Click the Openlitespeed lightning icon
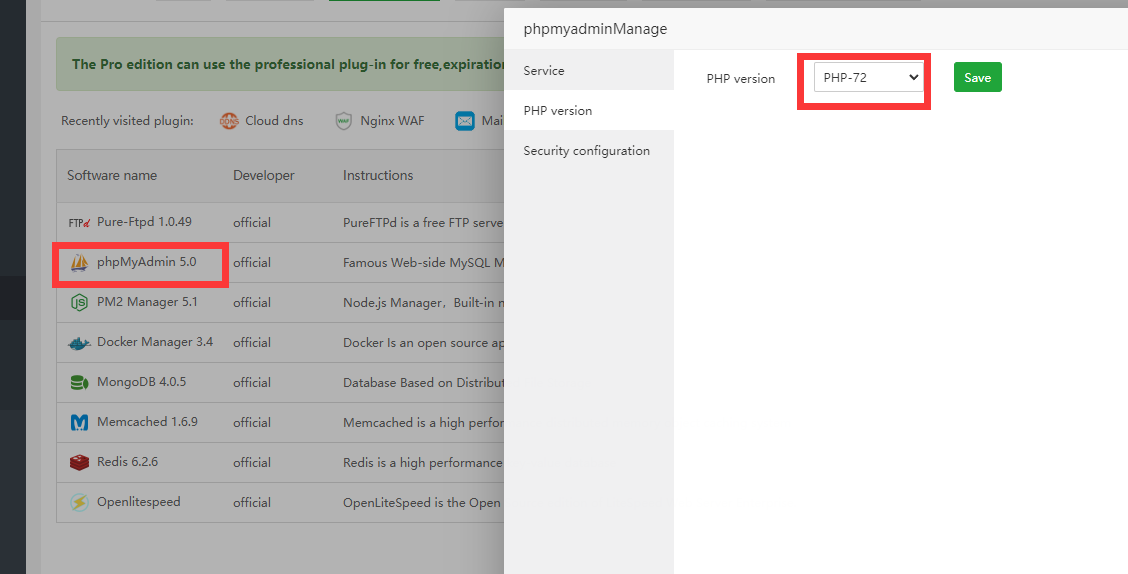The height and width of the screenshot is (574, 1128). (x=79, y=502)
